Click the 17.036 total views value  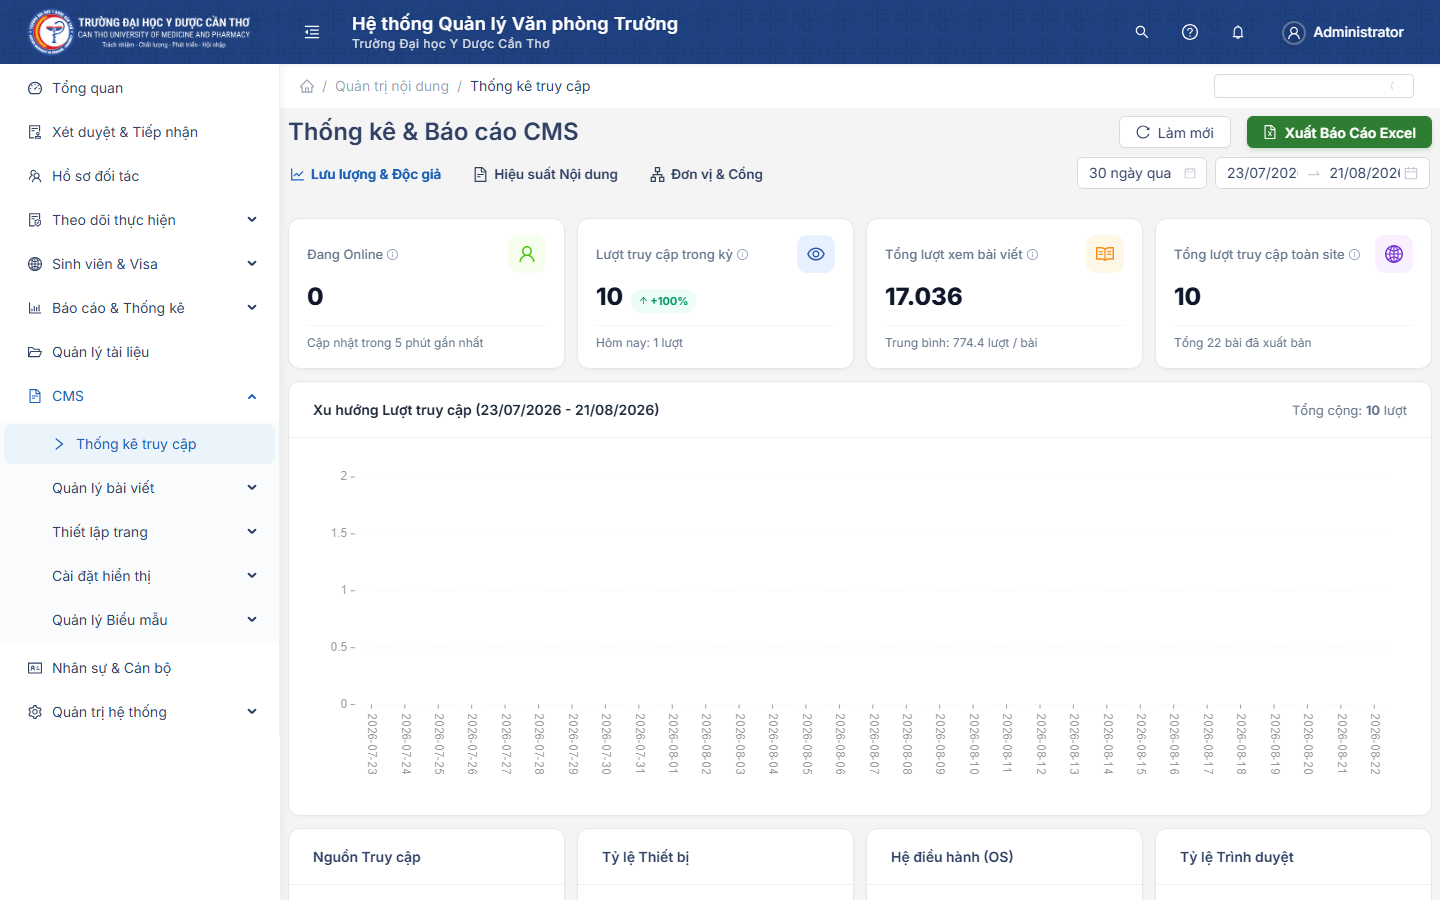point(924,297)
